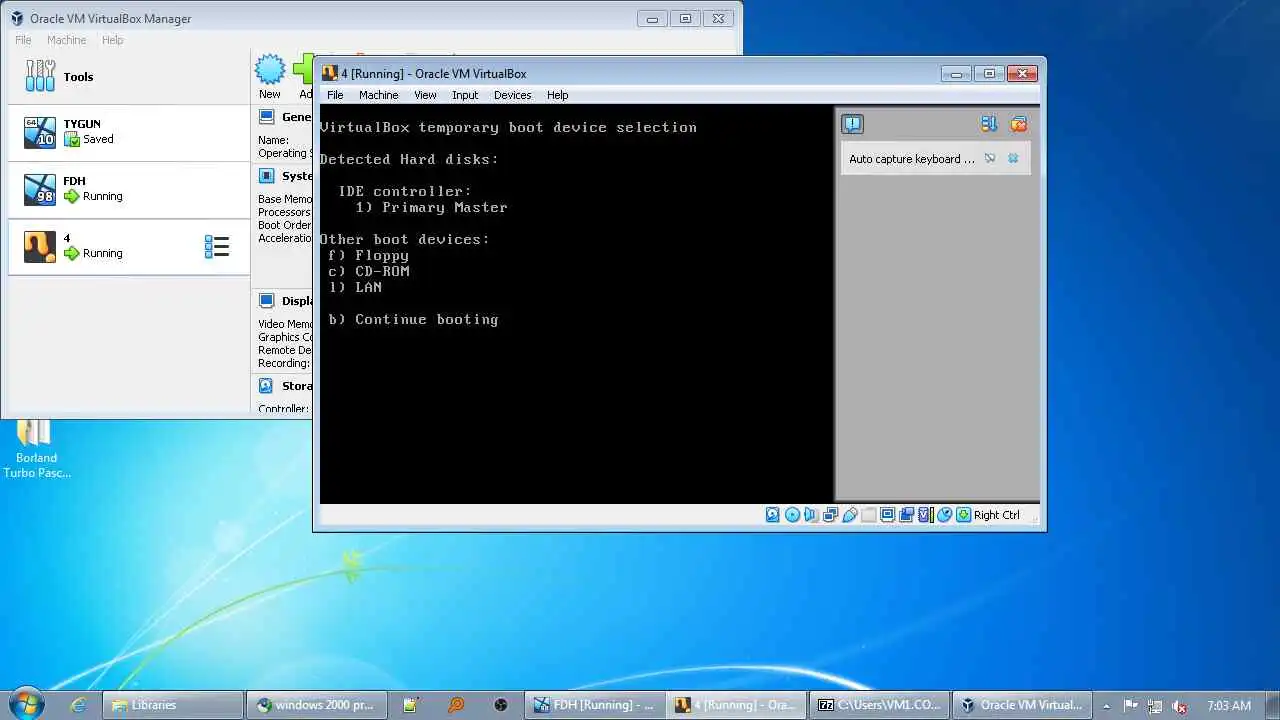Viewport: 1280px width, 720px height.
Task: Open the hard disk activity status icon
Action: [772, 515]
